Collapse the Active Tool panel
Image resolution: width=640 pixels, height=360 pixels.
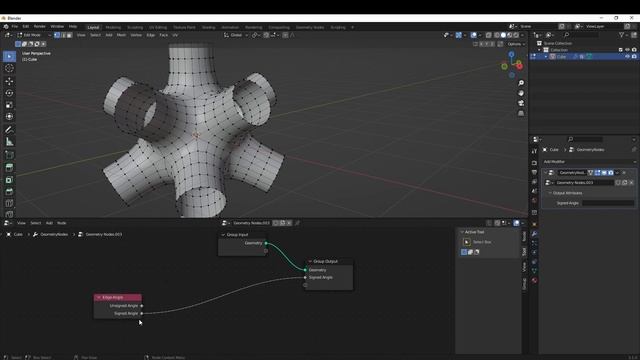point(462,232)
